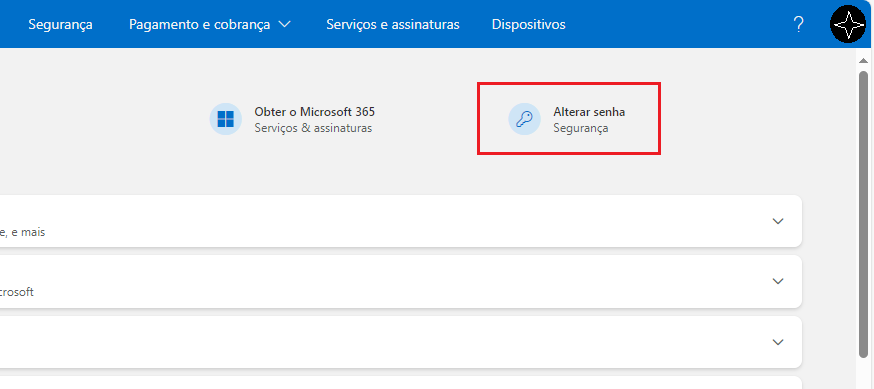Open the Pagamento e cobrança menu
Viewport: 874px width, 389px height.
click(x=210, y=25)
